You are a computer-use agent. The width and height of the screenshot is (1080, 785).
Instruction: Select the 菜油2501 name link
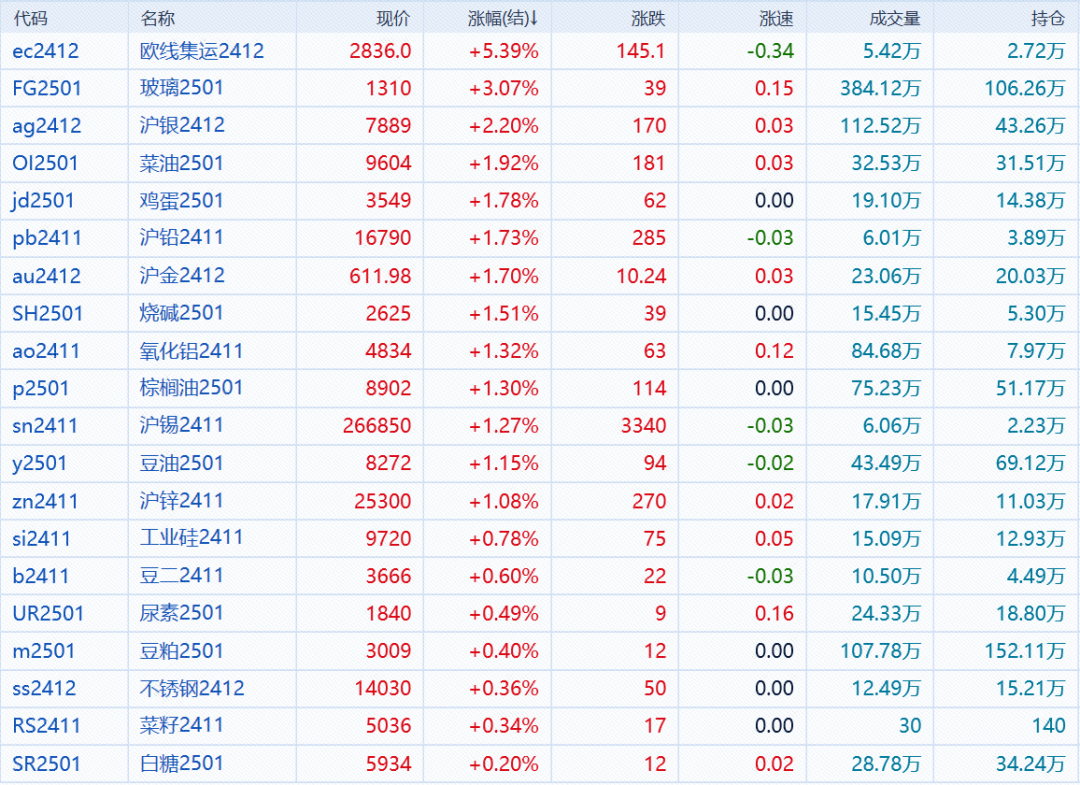click(x=182, y=163)
